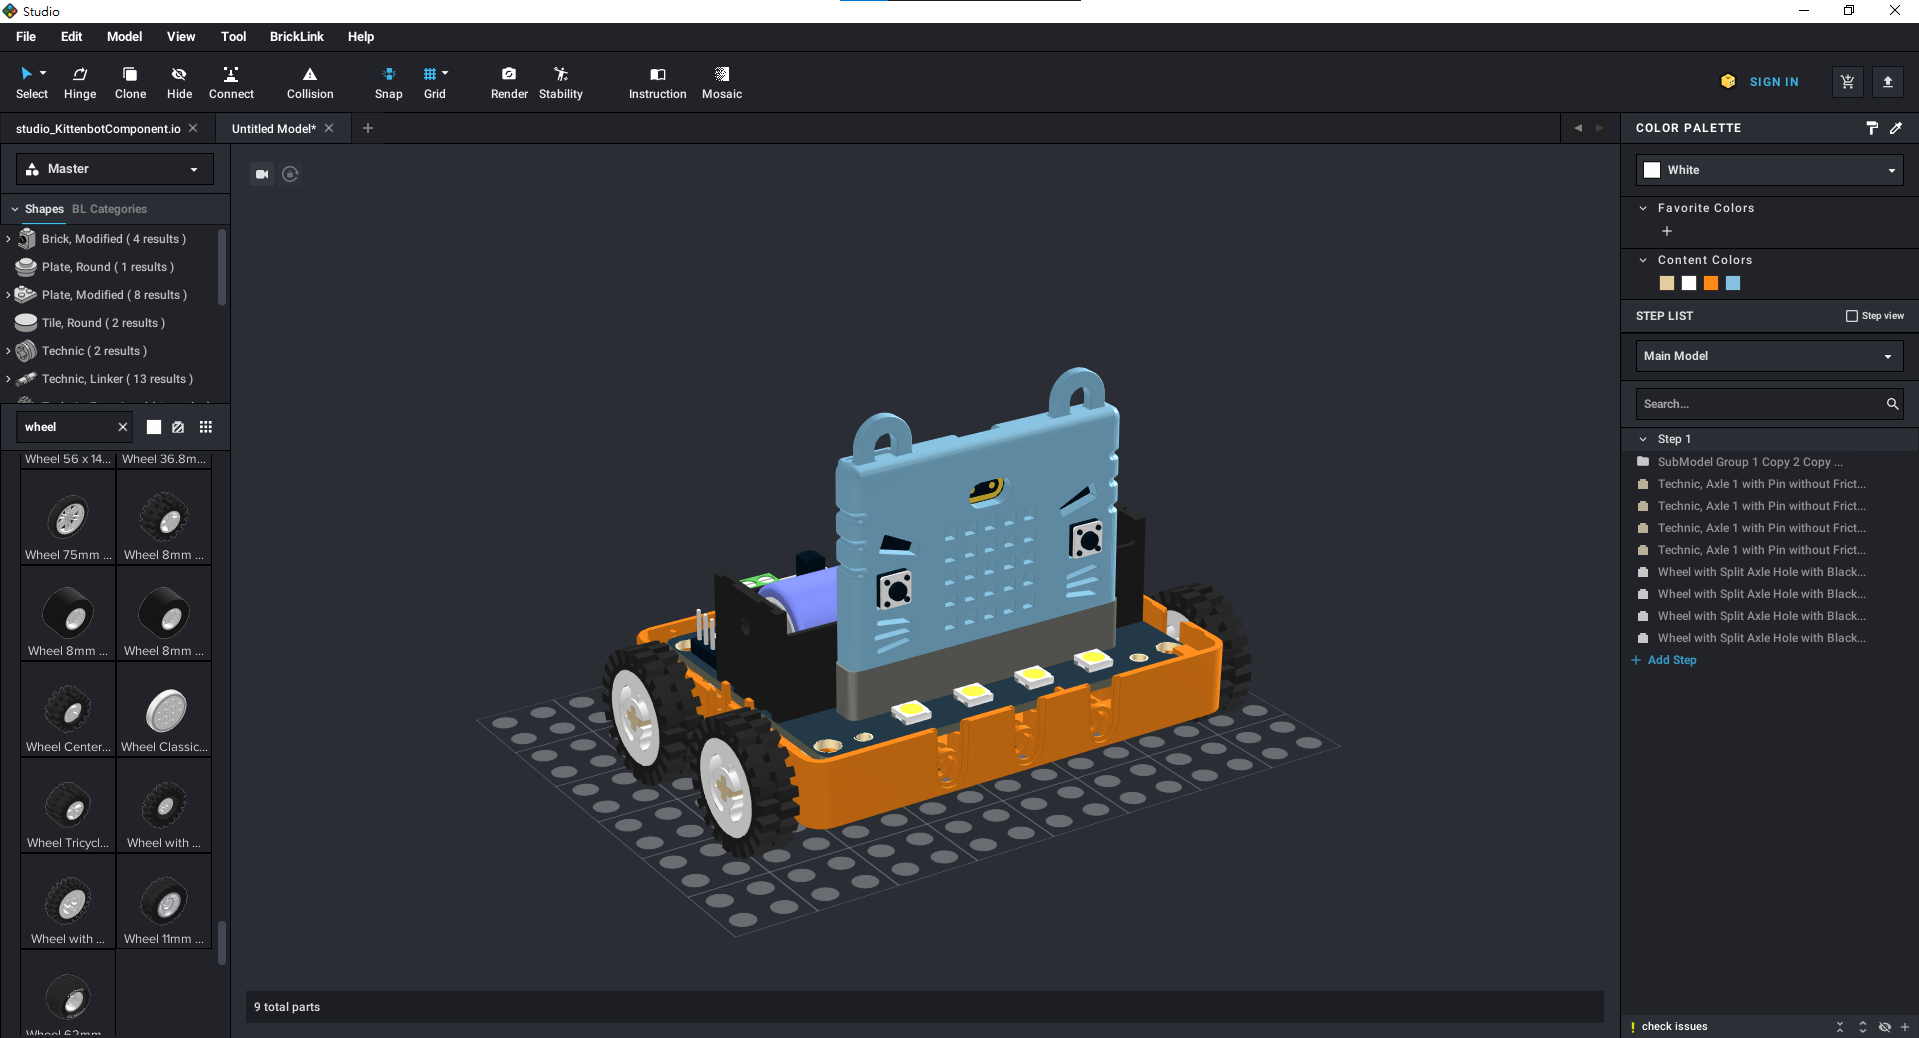Viewport: 1919px width, 1038px height.
Task: Activate the Connect tool
Action: [x=231, y=82]
